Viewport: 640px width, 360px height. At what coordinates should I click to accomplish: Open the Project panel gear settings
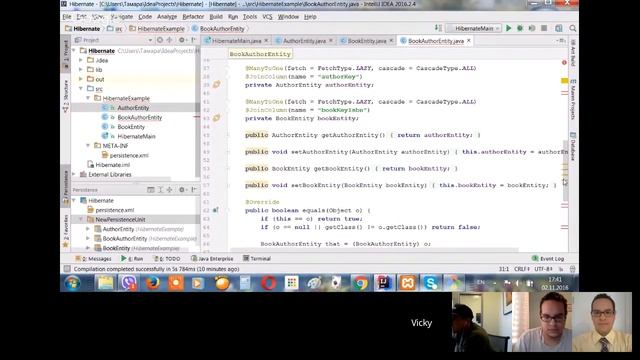click(x=182, y=40)
